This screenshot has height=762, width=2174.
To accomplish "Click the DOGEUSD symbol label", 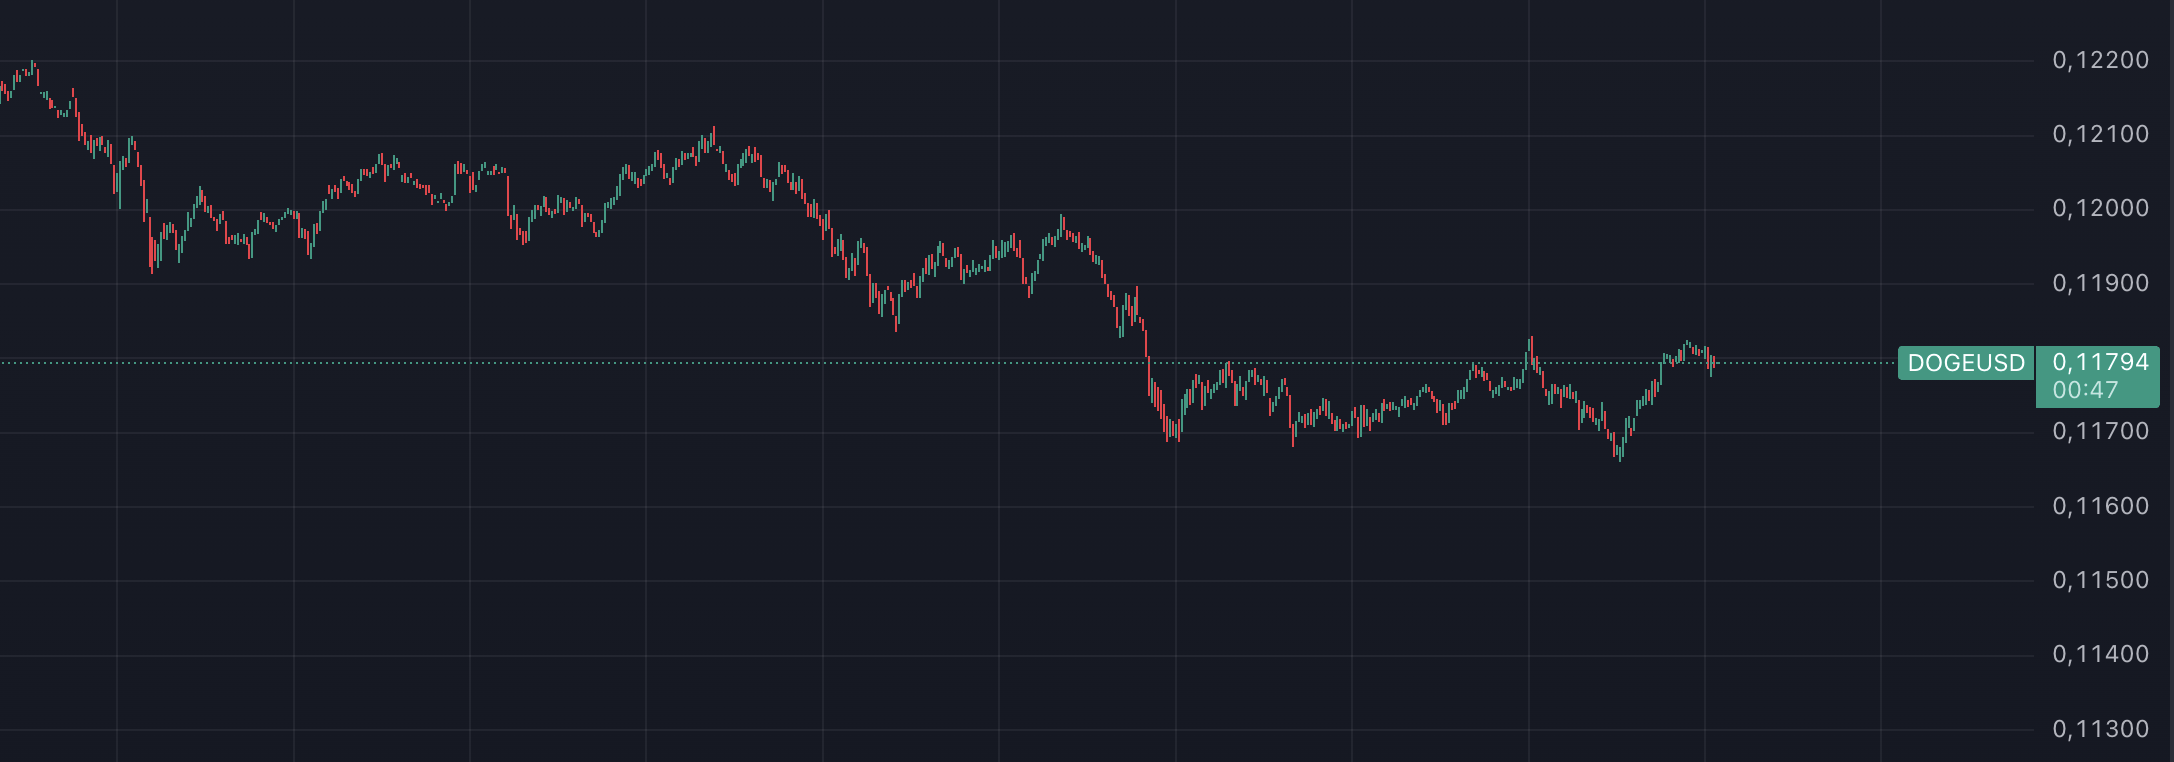I will (1966, 363).
